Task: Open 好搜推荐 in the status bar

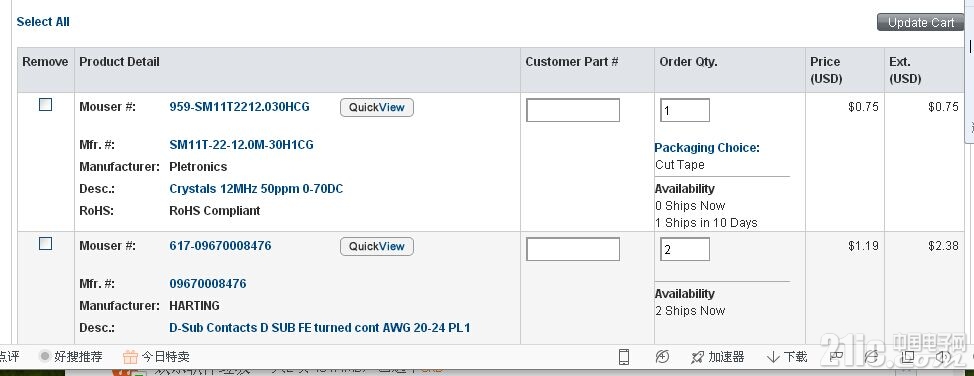Action: tap(71, 357)
